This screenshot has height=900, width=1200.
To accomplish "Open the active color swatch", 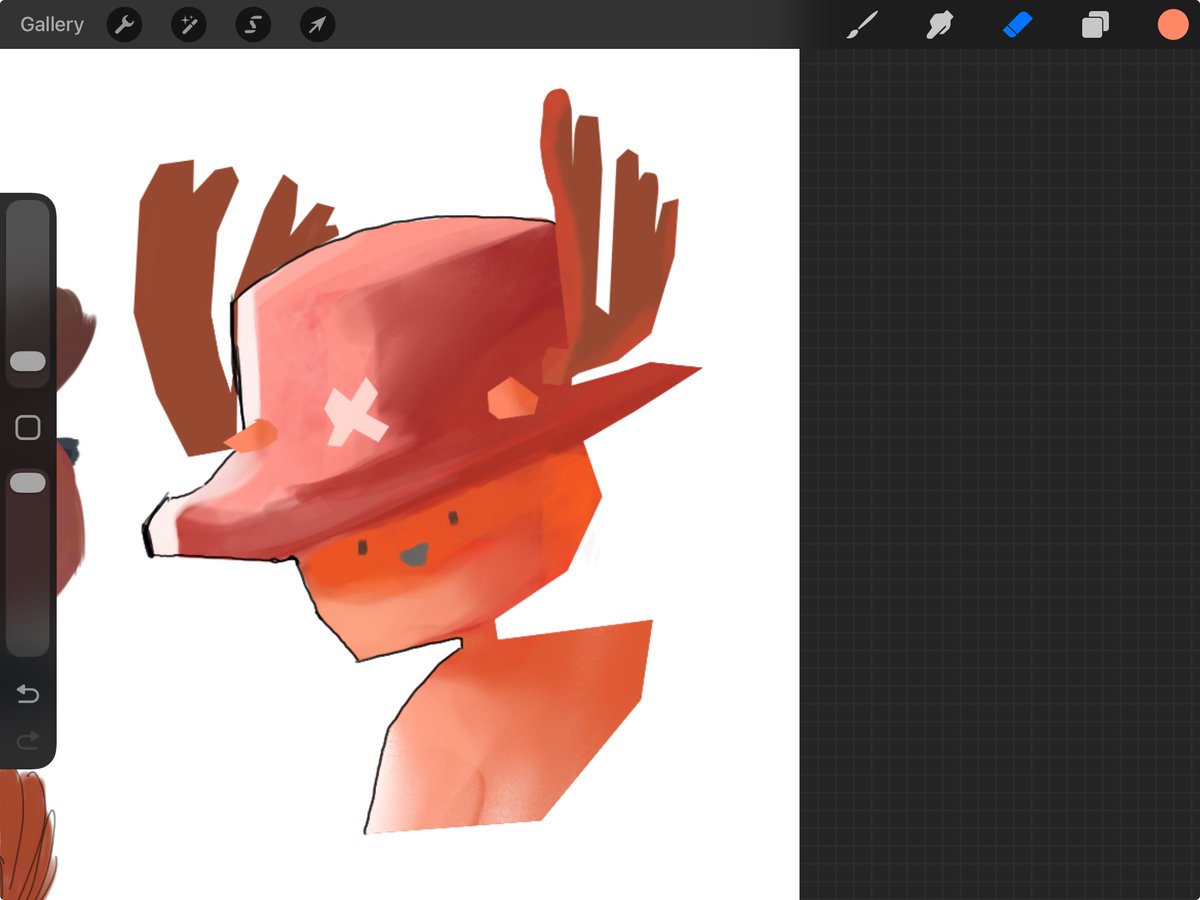I will click(x=1173, y=25).
